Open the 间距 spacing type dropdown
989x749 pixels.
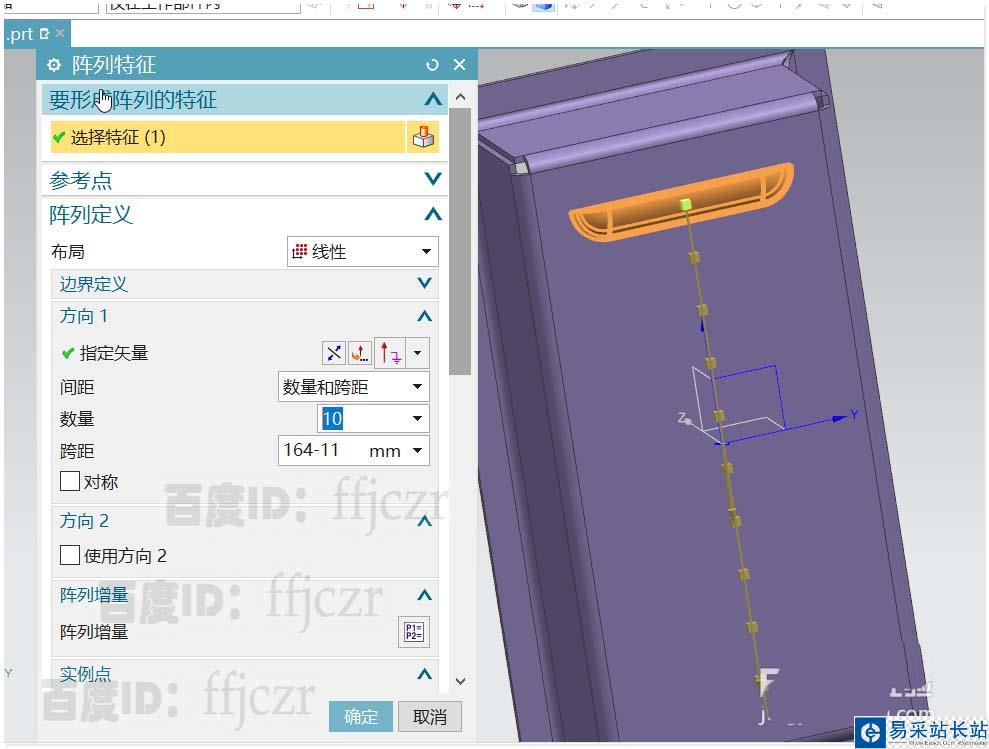click(354, 387)
